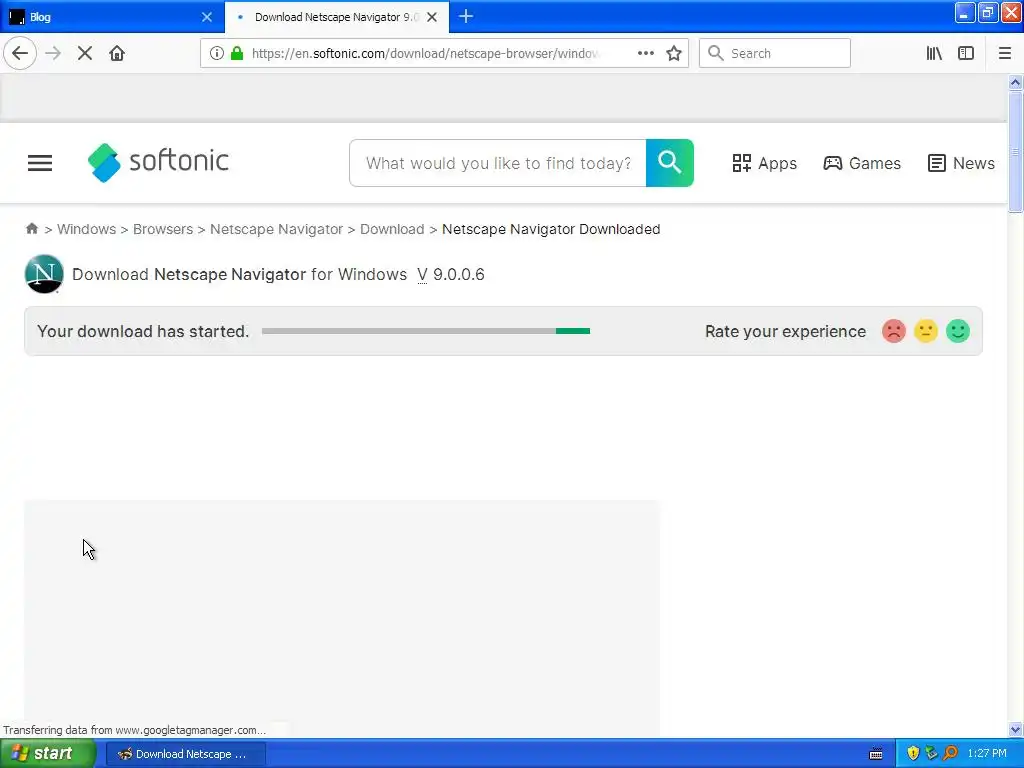
Task: Click 'Rate your experience' label
Action: [x=786, y=332]
